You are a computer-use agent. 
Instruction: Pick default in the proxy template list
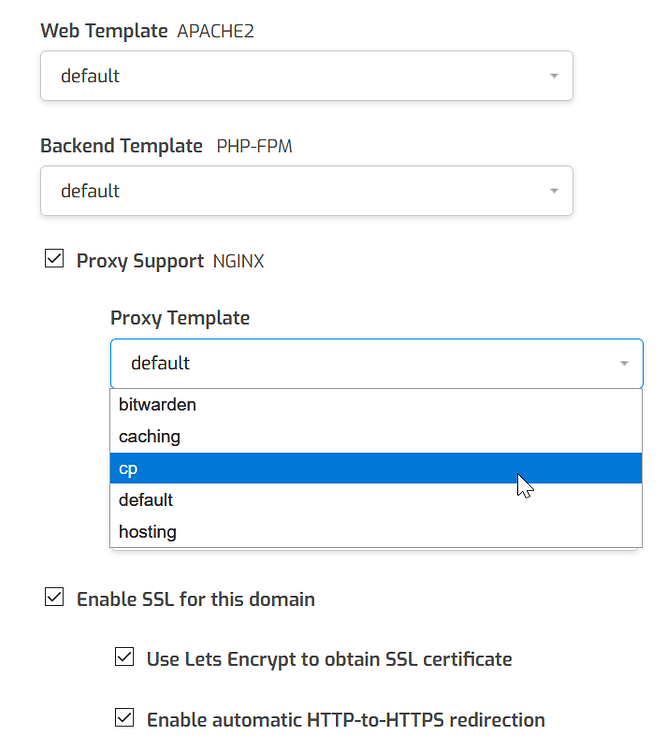tap(376, 500)
